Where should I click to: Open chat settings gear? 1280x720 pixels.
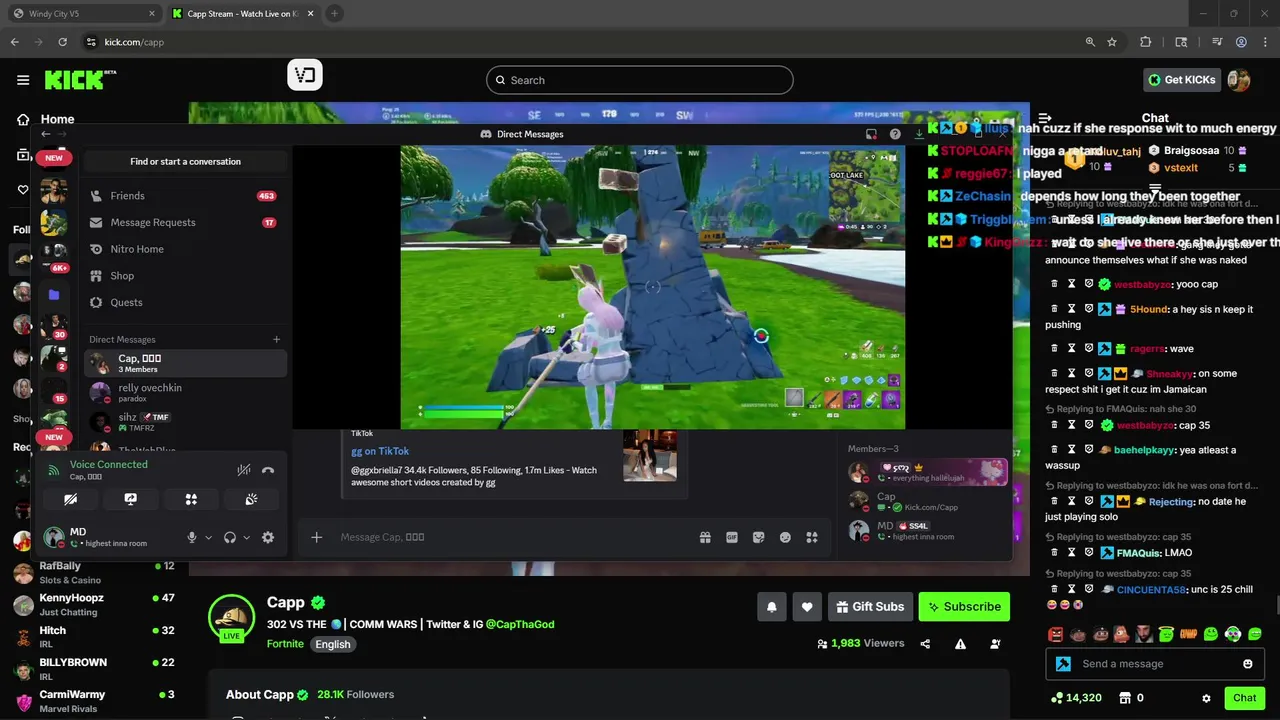pyautogui.click(x=1206, y=698)
